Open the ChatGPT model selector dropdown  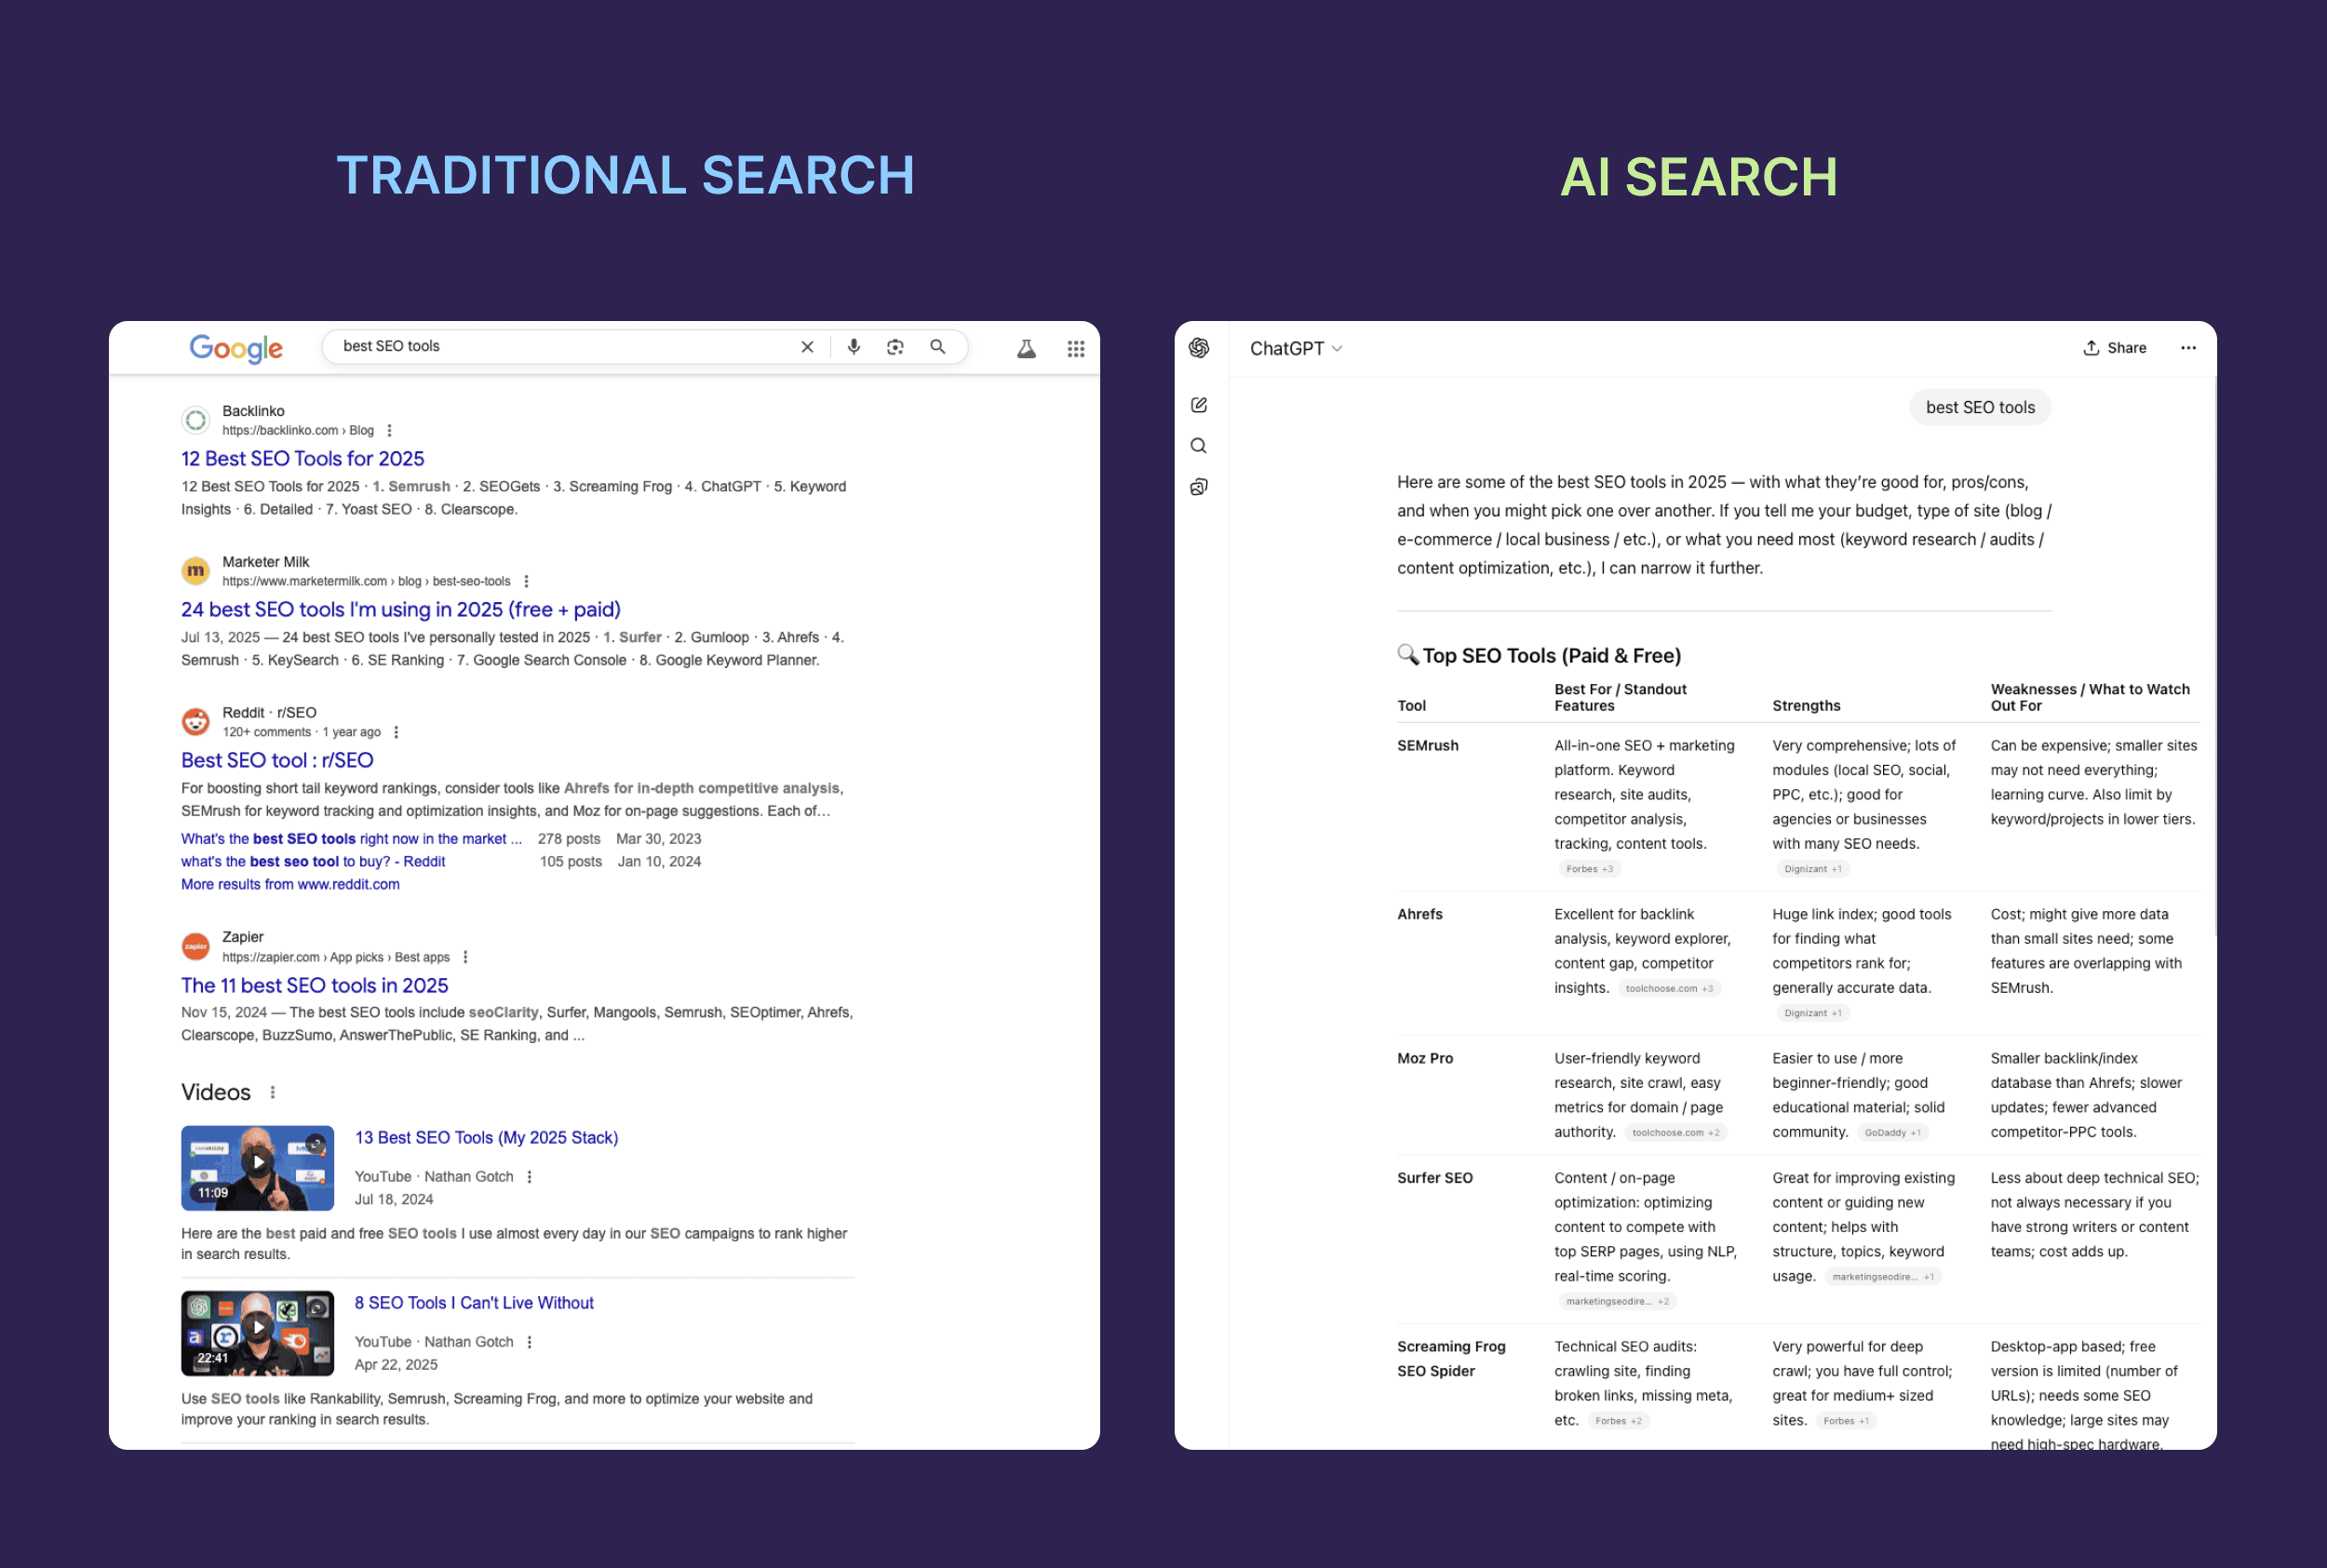pos(1296,348)
